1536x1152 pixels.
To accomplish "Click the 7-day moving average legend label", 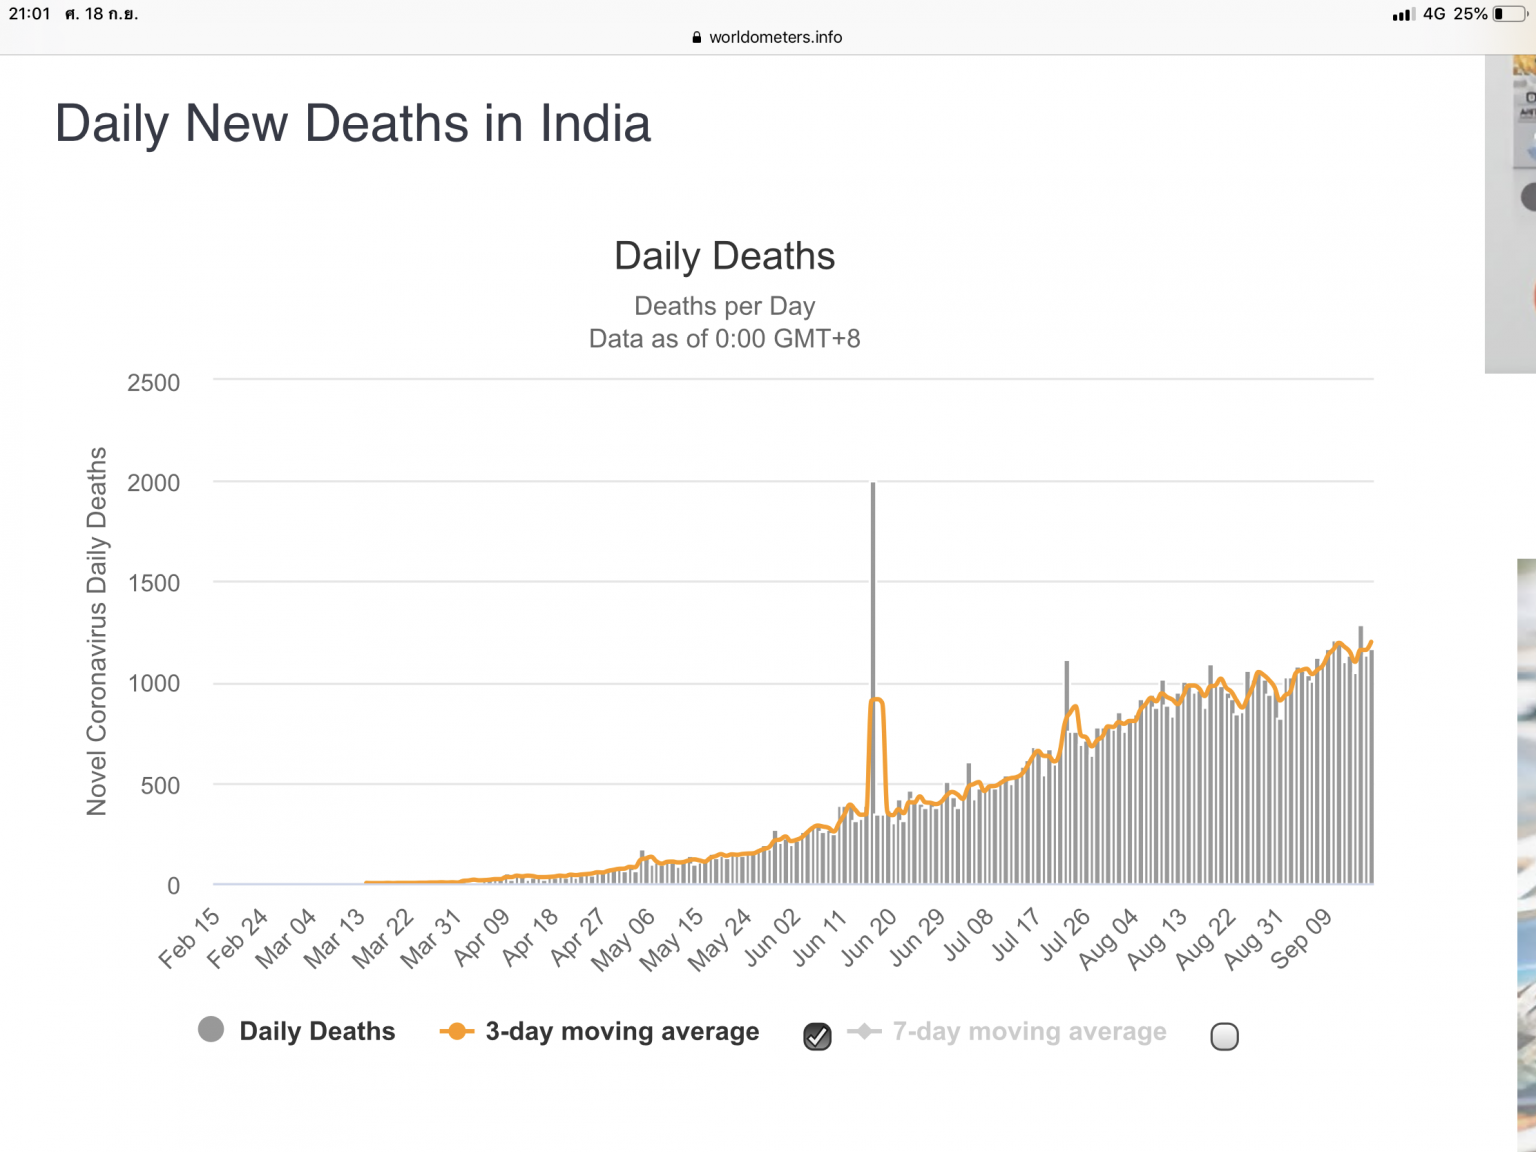I will pos(1029,1031).
